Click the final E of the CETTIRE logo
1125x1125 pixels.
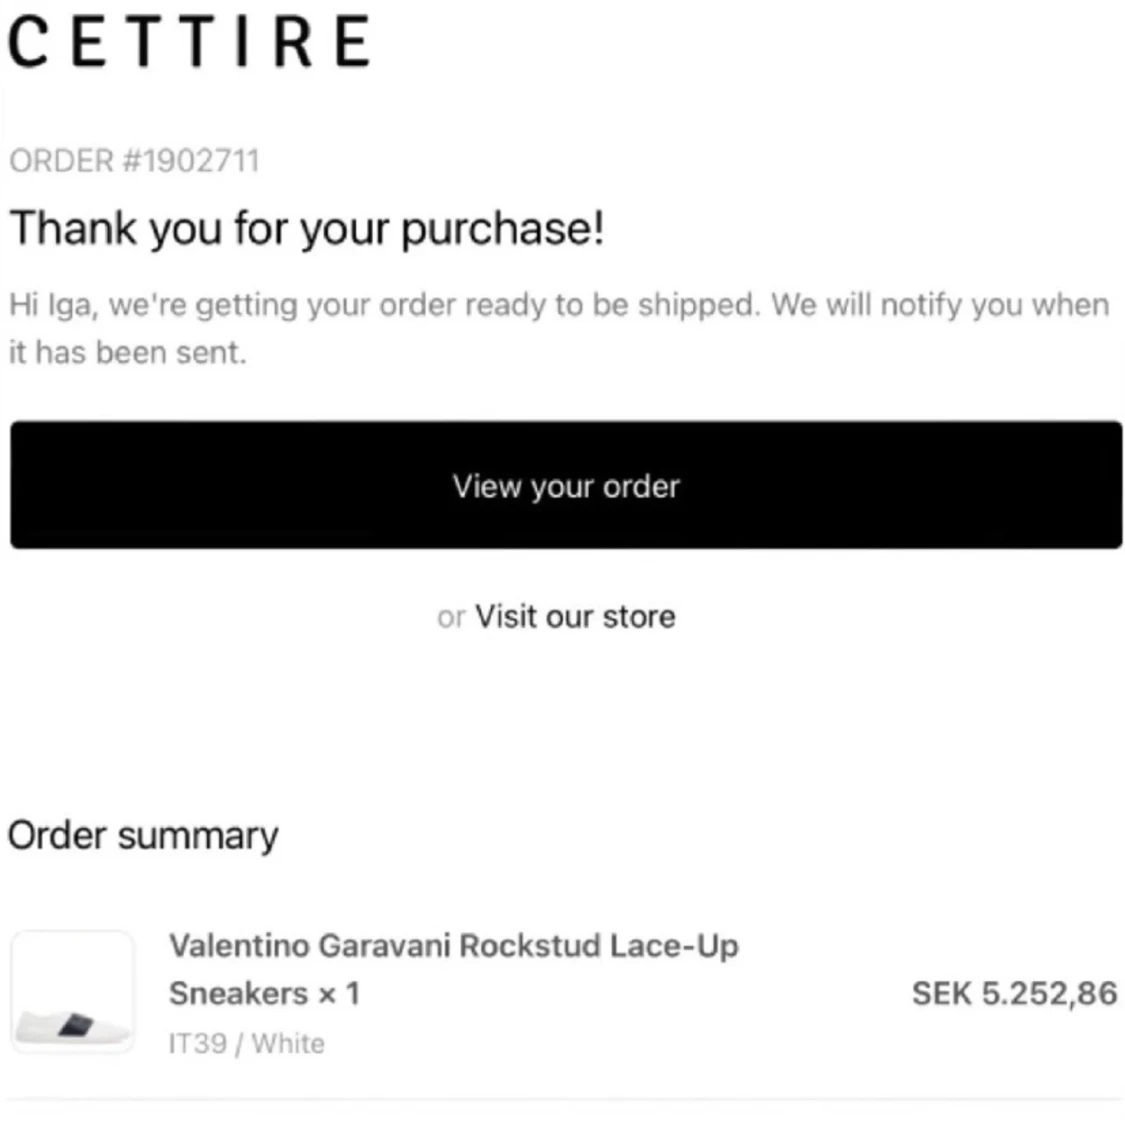click(x=352, y=42)
